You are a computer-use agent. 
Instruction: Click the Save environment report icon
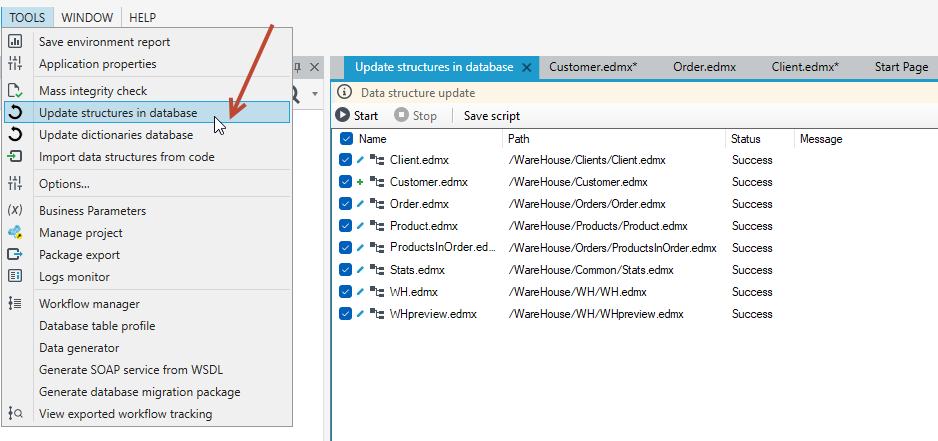(x=15, y=41)
